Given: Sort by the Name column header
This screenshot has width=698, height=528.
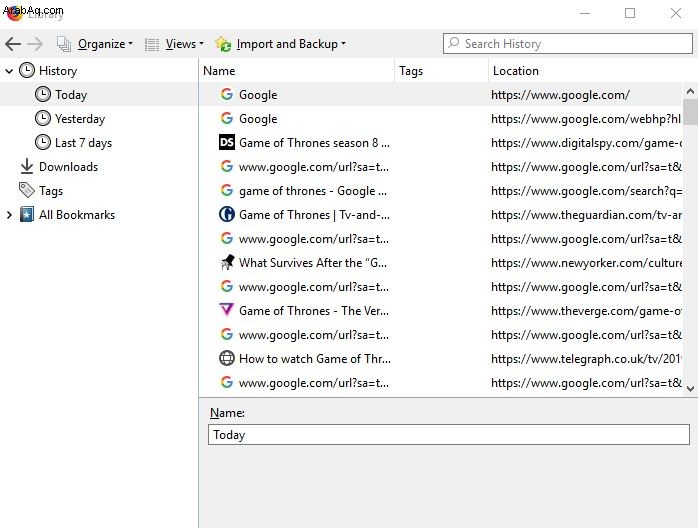Looking at the screenshot, I should pos(296,71).
